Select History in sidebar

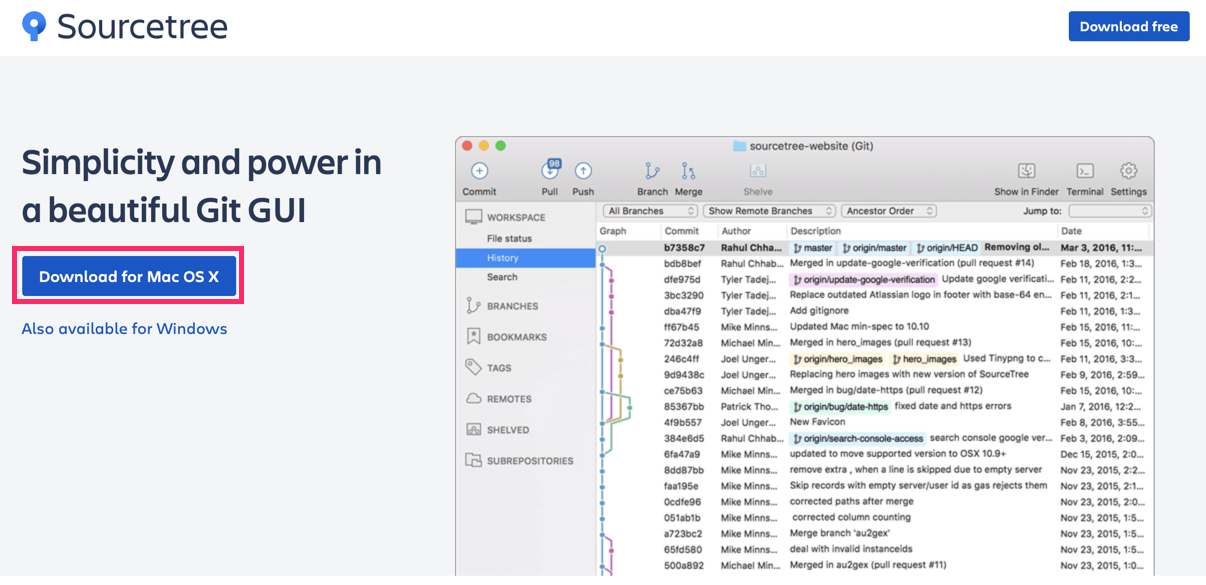[x=526, y=258]
